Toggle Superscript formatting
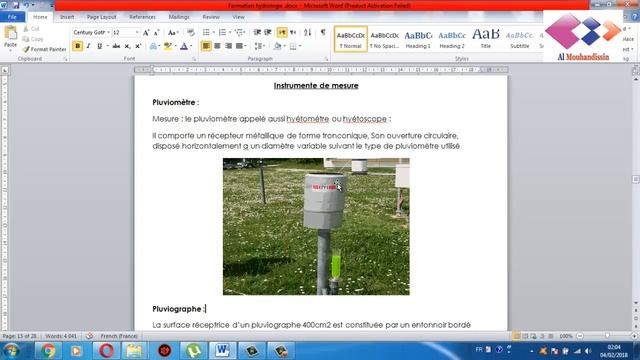 coord(138,46)
